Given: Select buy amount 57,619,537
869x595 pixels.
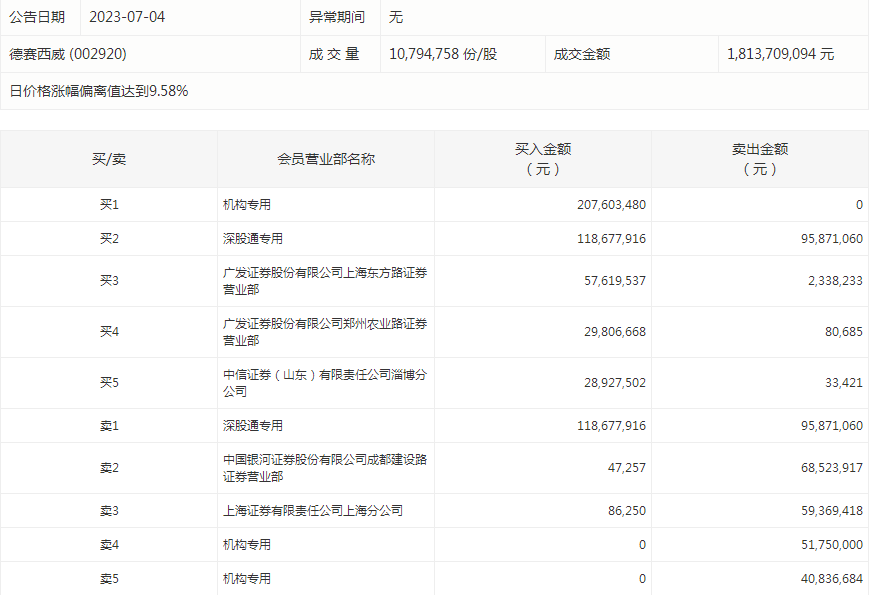Looking at the screenshot, I should [x=615, y=280].
